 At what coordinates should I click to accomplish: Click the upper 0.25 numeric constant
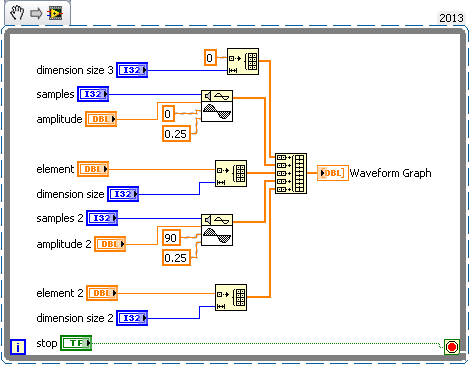pos(176,134)
